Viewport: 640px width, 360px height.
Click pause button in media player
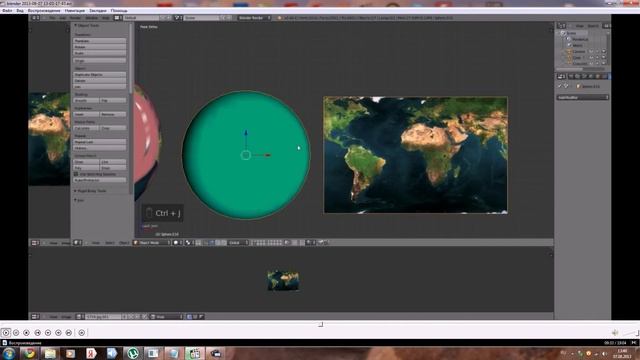16,333
